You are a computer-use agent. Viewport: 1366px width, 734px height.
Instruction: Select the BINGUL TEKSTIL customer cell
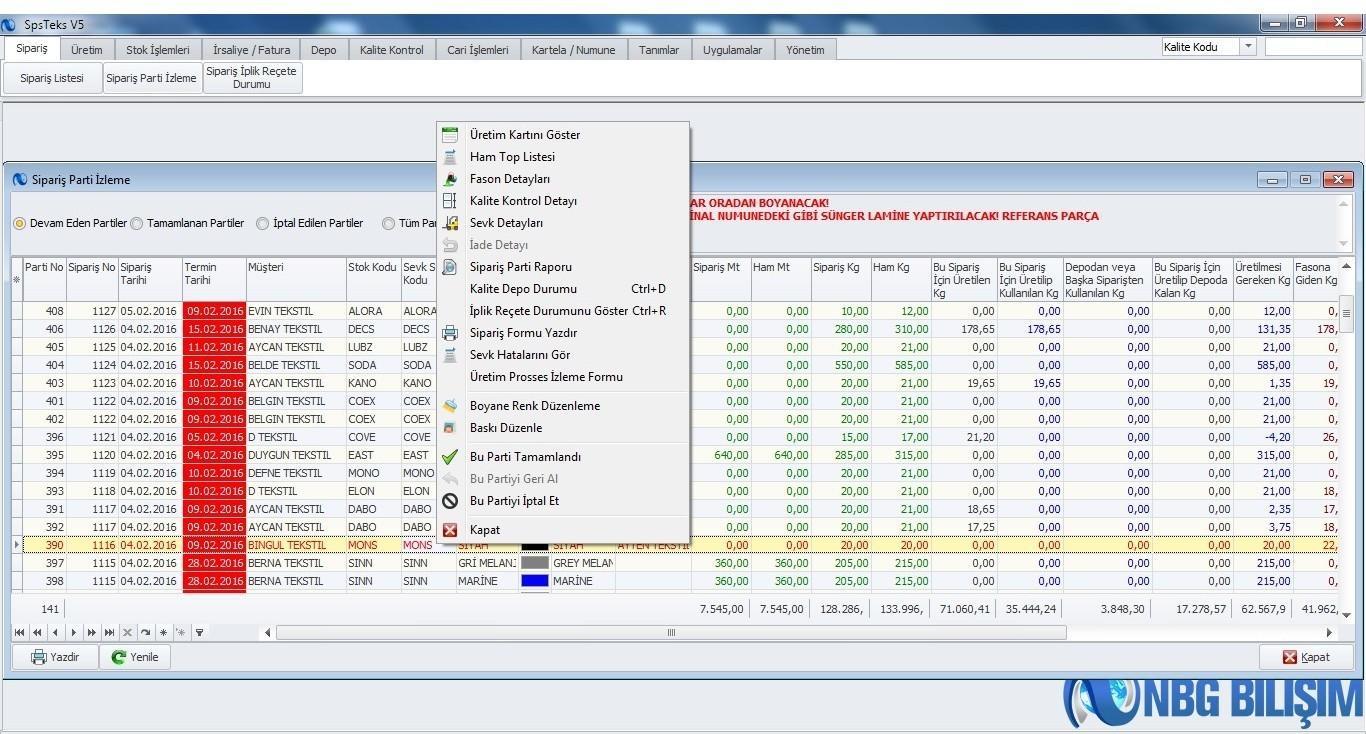(x=296, y=545)
